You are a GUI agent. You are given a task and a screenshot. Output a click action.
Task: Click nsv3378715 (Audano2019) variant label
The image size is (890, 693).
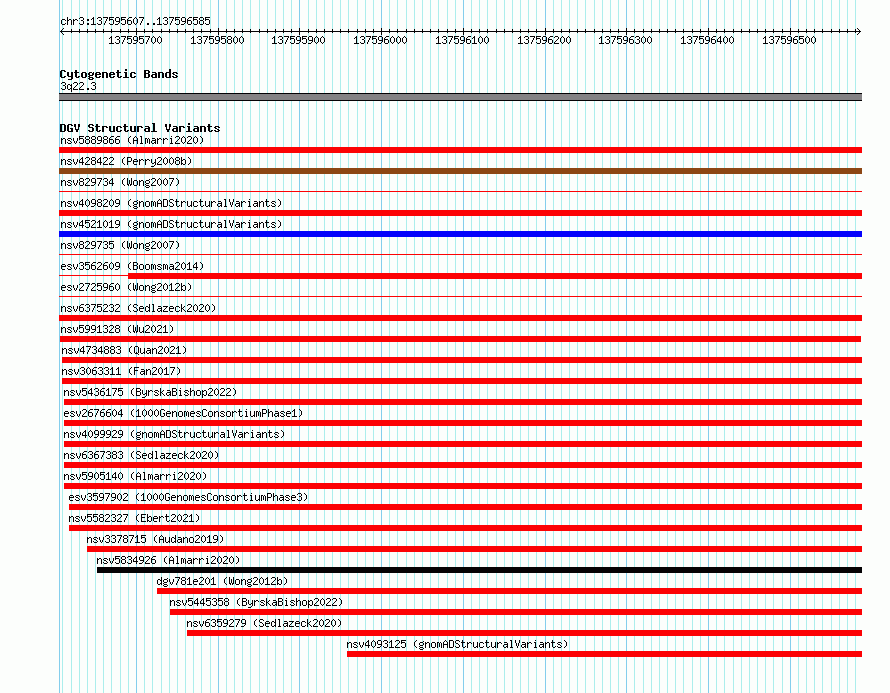point(155,539)
